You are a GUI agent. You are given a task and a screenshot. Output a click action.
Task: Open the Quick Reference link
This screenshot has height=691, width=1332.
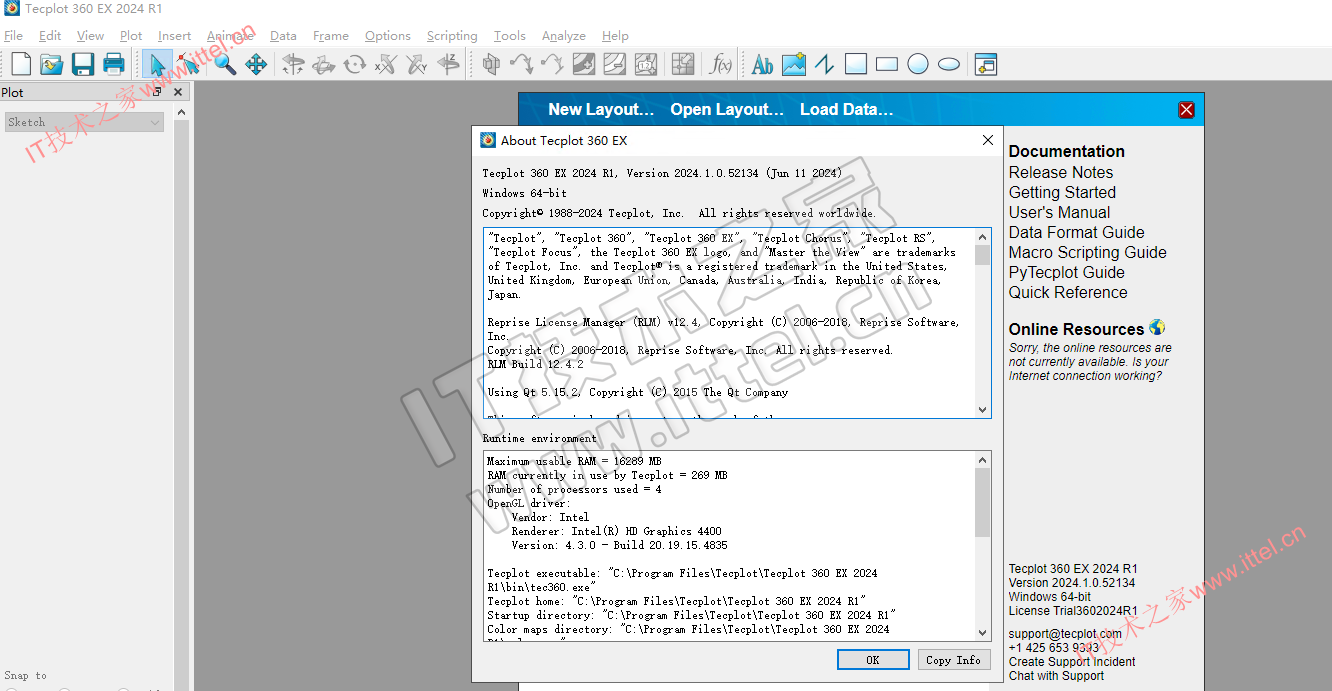[x=1068, y=292]
